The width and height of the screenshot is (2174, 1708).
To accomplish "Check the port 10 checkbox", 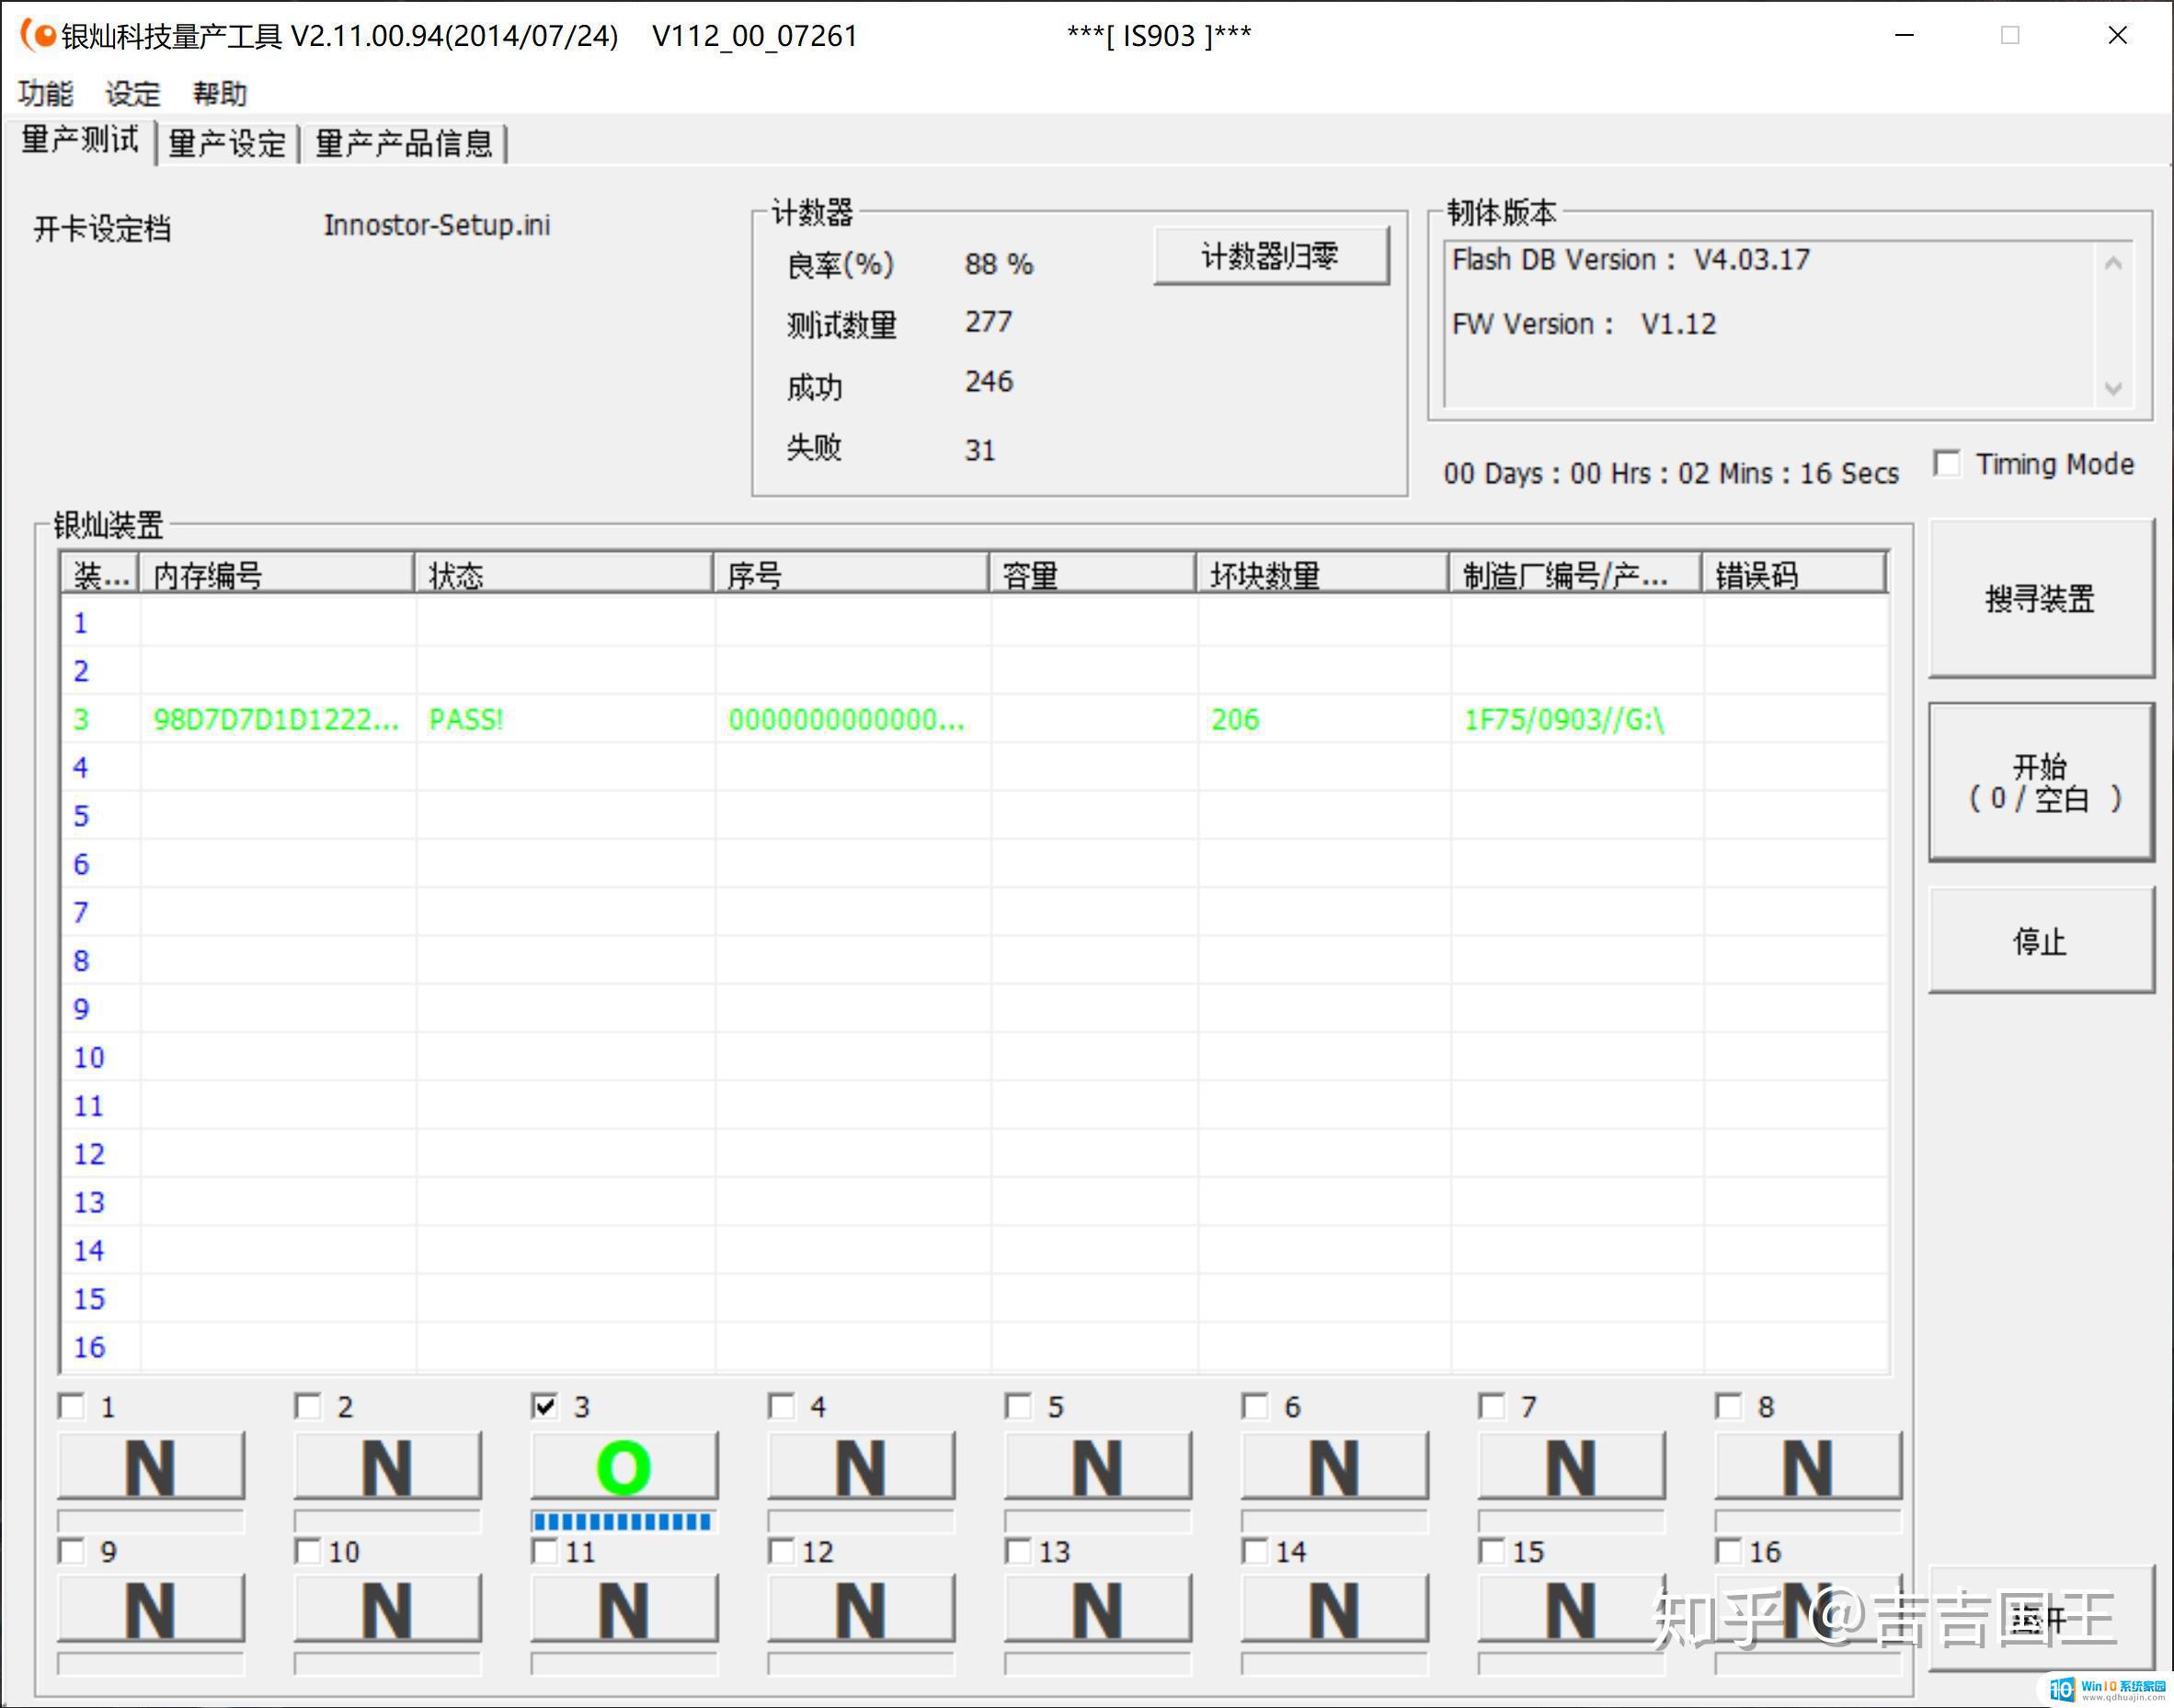I will tap(309, 1551).
